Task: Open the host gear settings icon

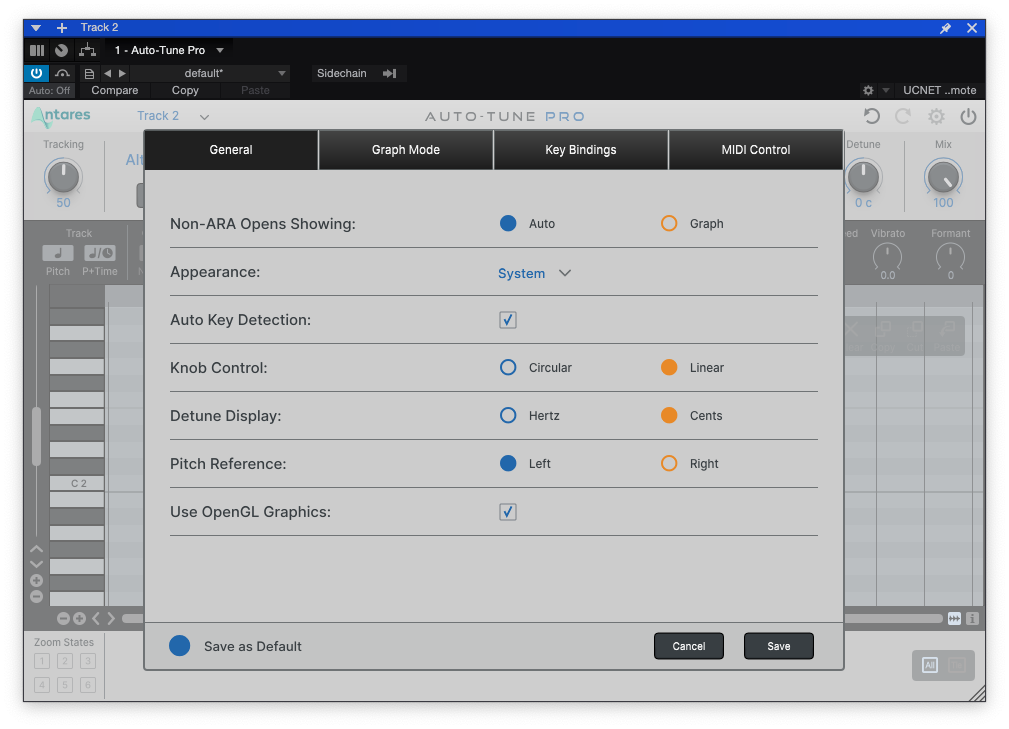Action: [868, 90]
